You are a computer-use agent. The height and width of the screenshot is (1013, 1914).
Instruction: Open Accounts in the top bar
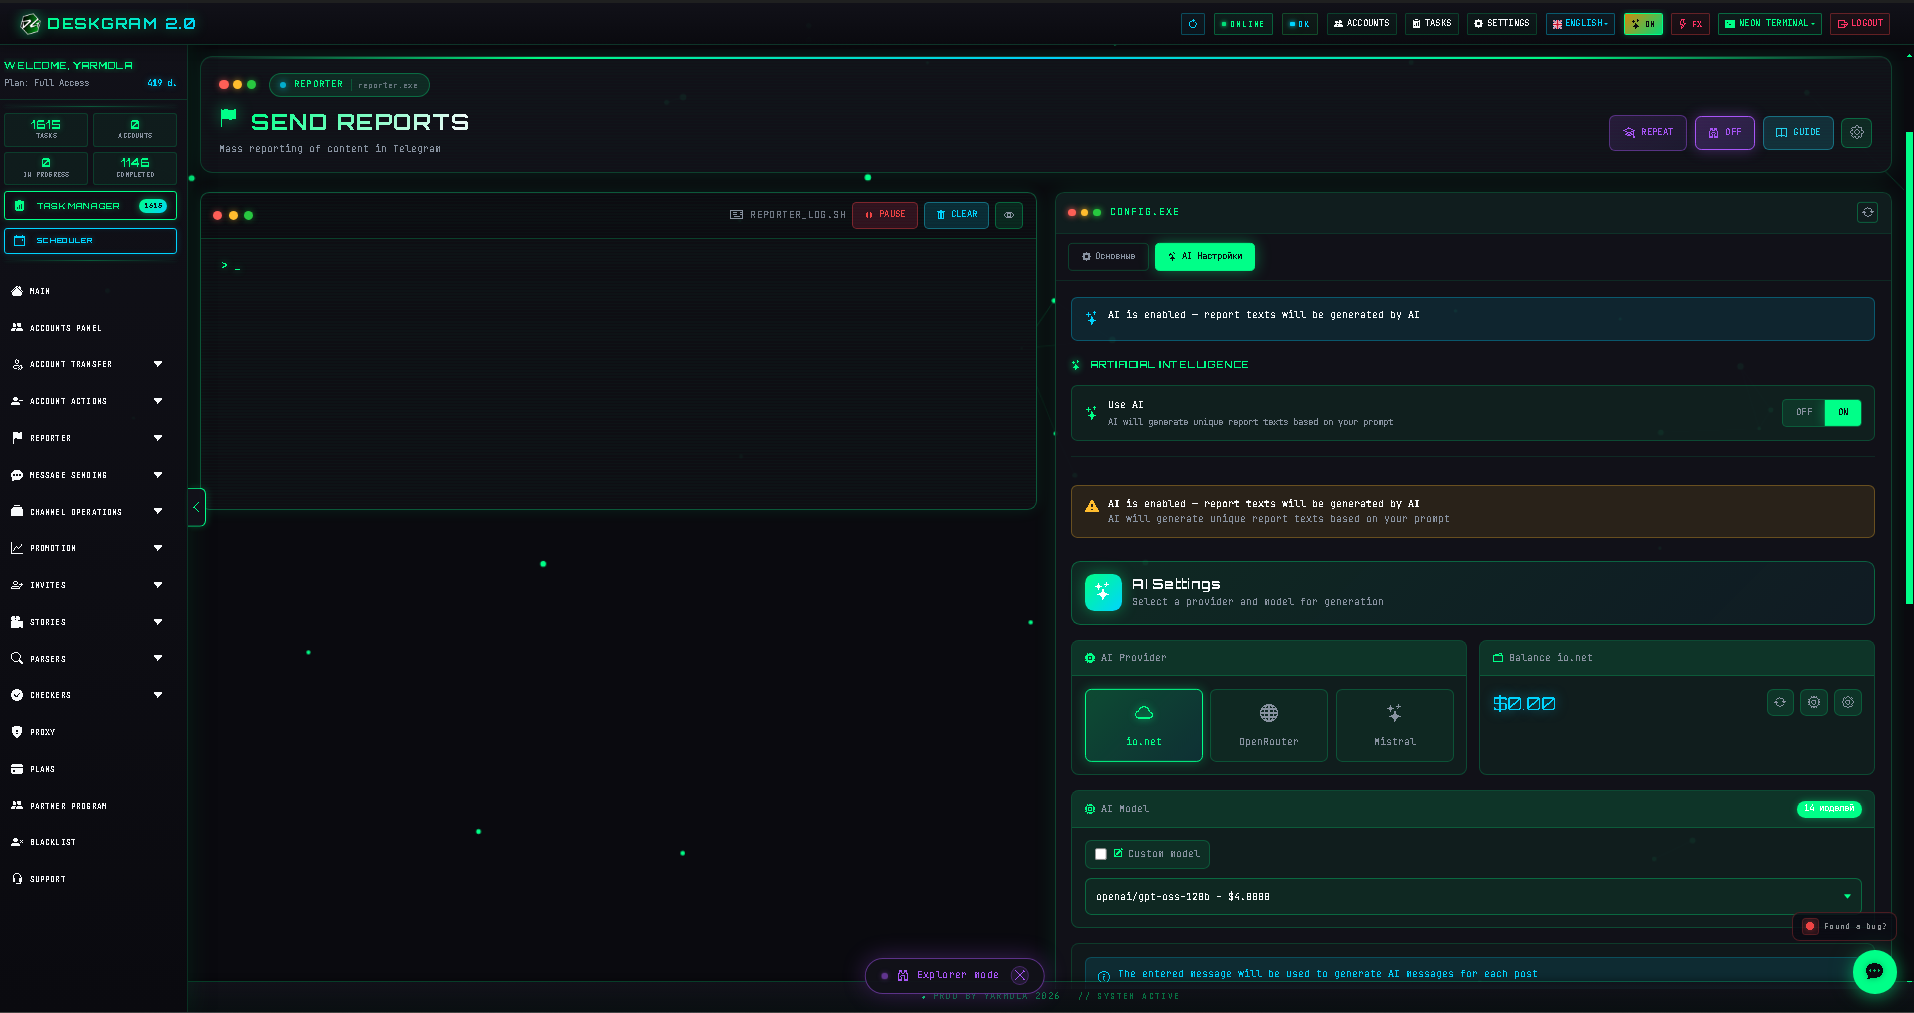[x=1361, y=23]
